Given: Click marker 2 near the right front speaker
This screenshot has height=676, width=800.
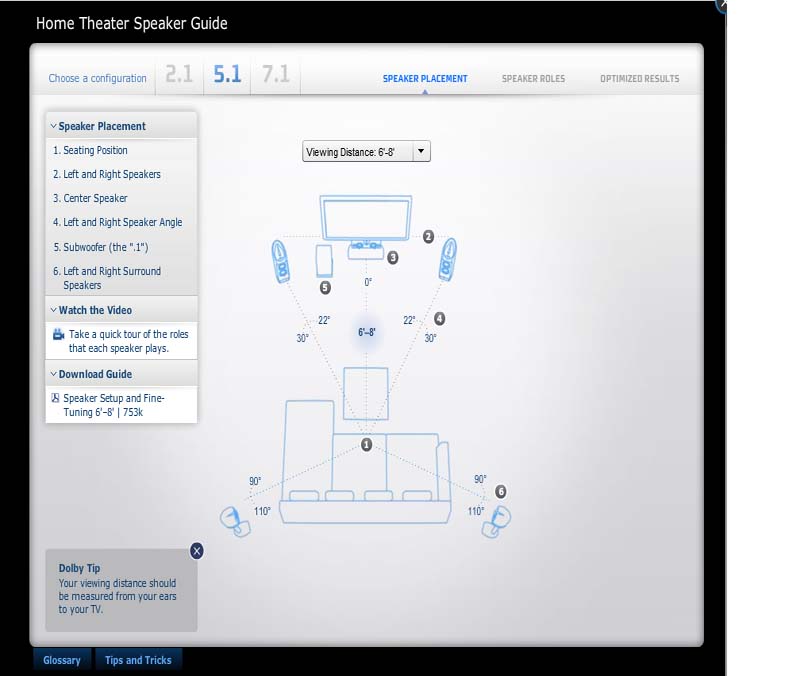Looking at the screenshot, I should point(428,237).
